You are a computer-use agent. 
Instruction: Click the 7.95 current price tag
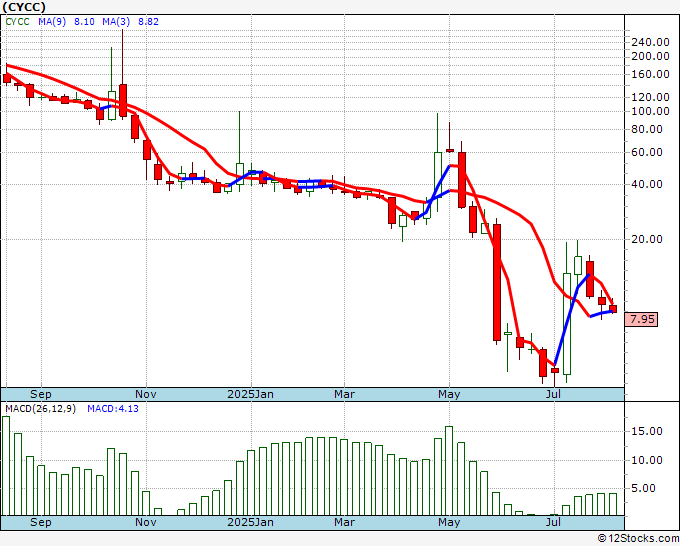[x=641, y=319]
